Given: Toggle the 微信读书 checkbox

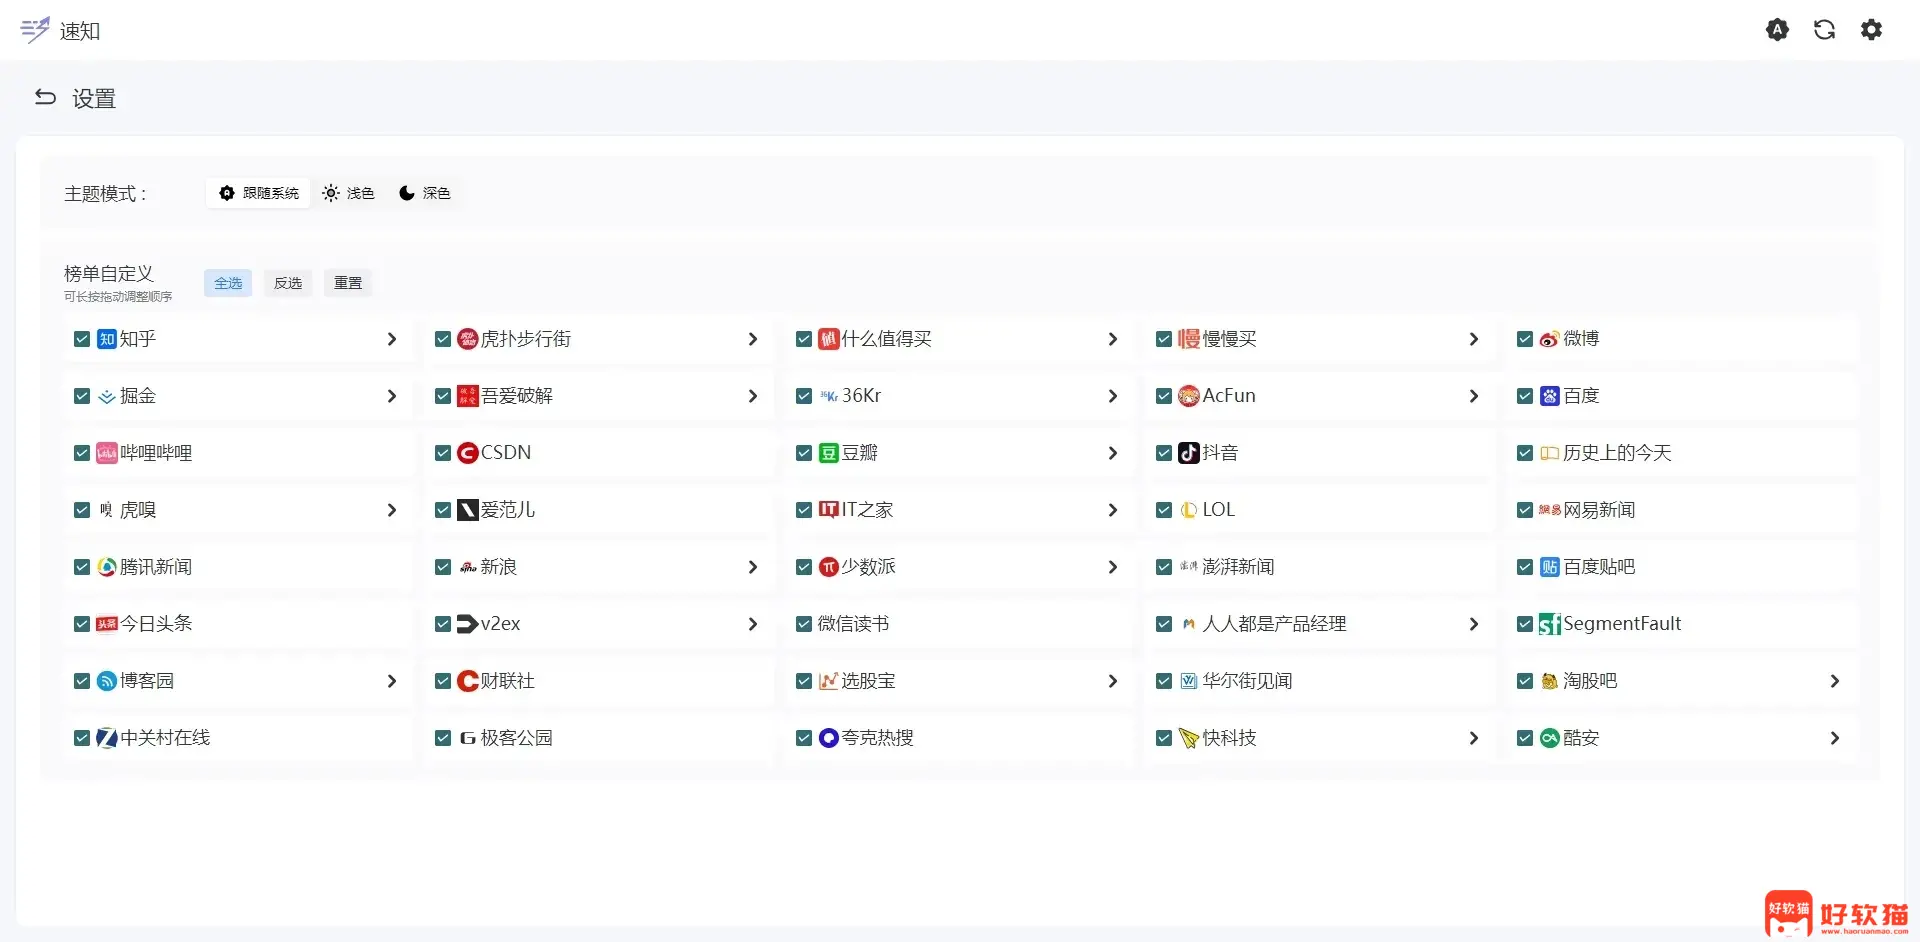Looking at the screenshot, I should 803,624.
